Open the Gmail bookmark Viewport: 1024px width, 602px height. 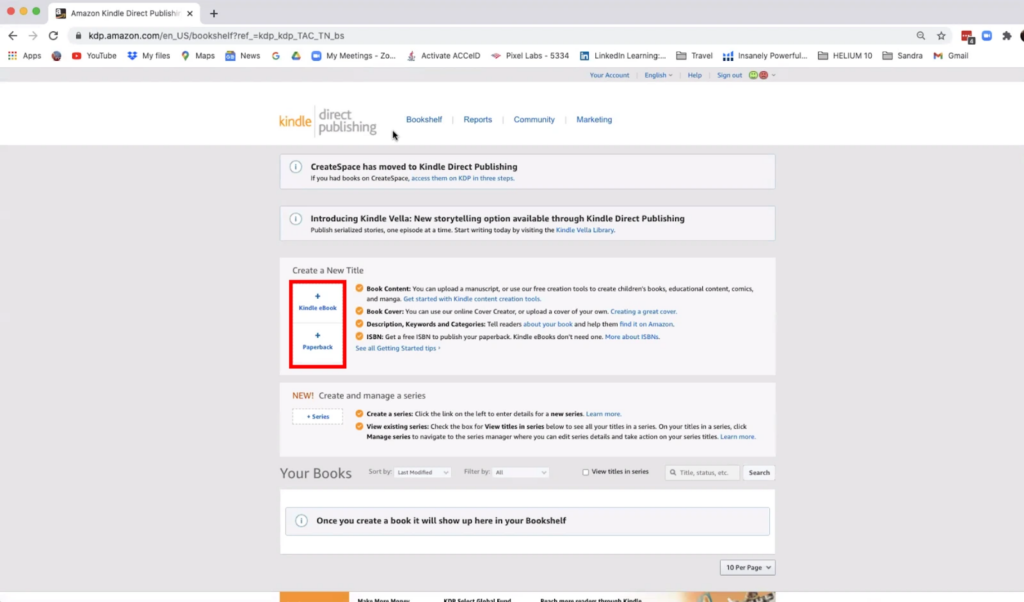tap(951, 55)
